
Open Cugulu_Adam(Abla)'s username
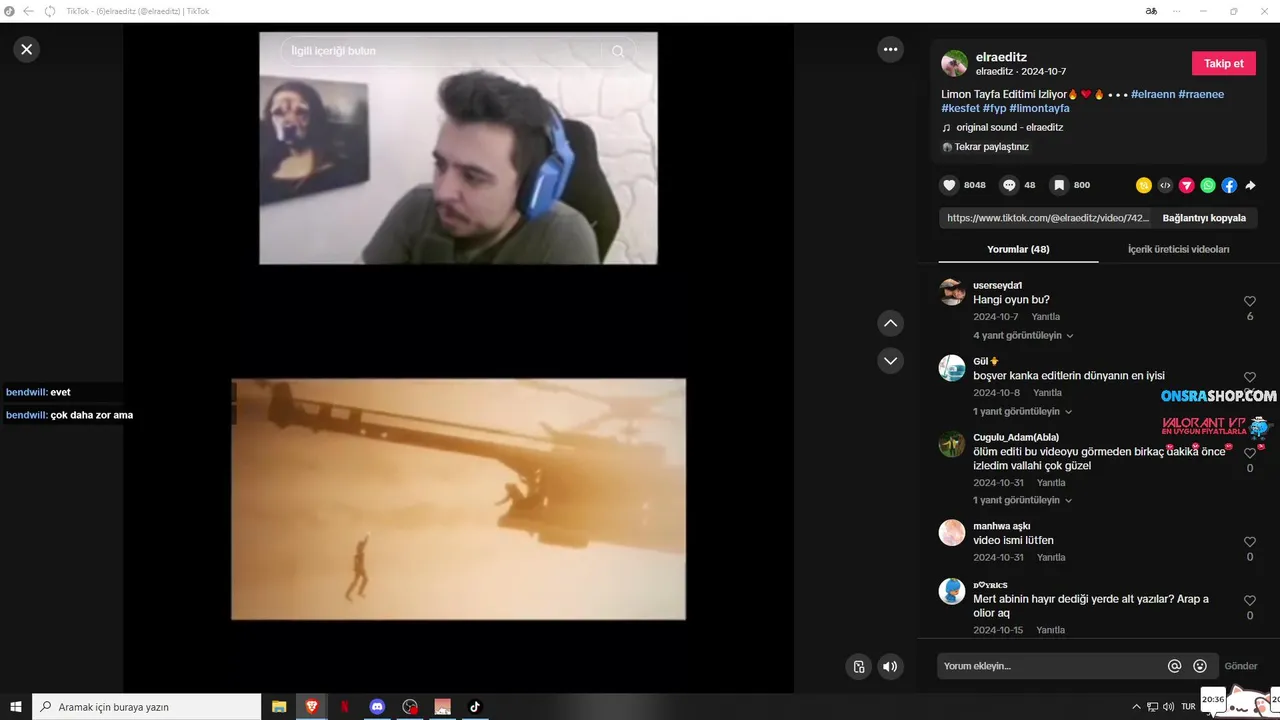(x=1015, y=437)
